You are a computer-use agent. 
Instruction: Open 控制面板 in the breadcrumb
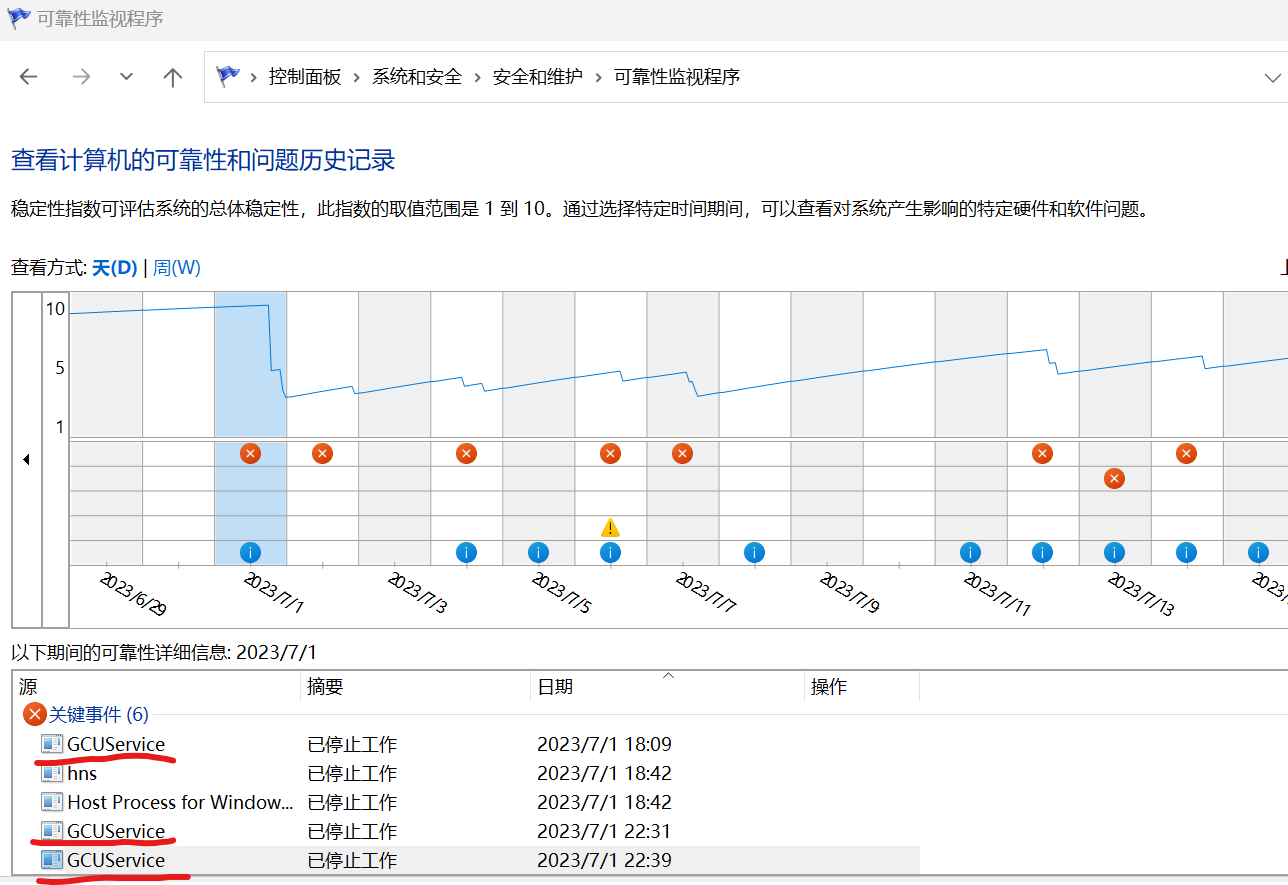(305, 77)
